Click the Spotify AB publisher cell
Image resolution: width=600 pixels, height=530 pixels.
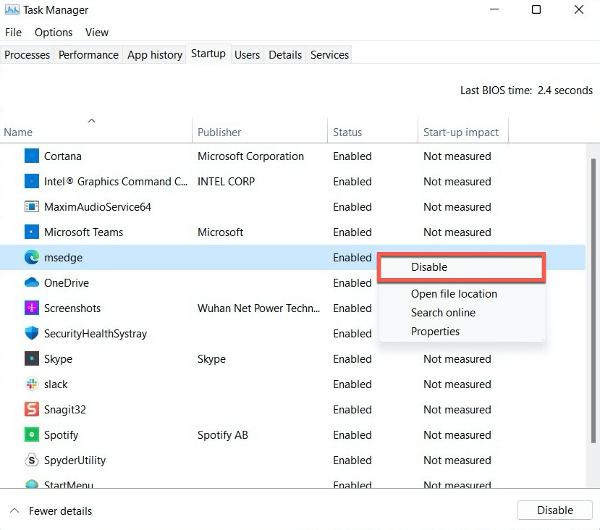(x=223, y=435)
